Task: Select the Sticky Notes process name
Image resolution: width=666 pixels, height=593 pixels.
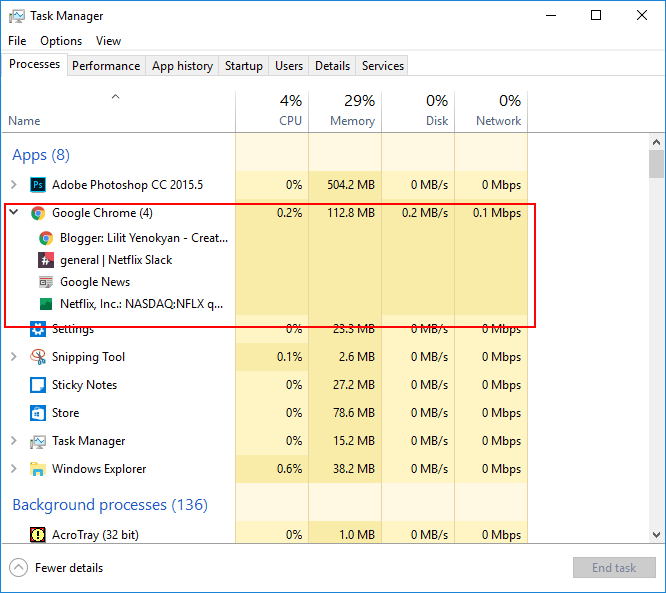Action: [84, 385]
